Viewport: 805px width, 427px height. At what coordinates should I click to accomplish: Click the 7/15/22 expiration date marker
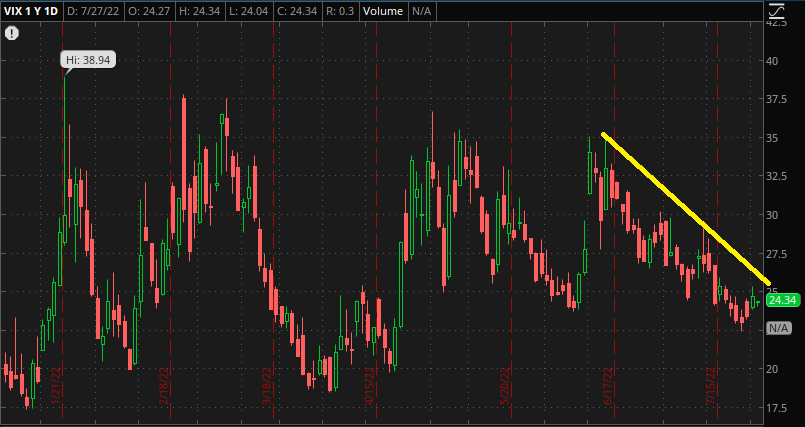pyautogui.click(x=711, y=386)
